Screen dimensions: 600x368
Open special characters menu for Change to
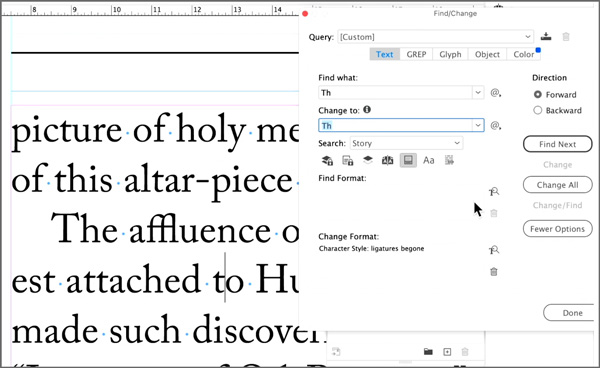click(x=496, y=125)
